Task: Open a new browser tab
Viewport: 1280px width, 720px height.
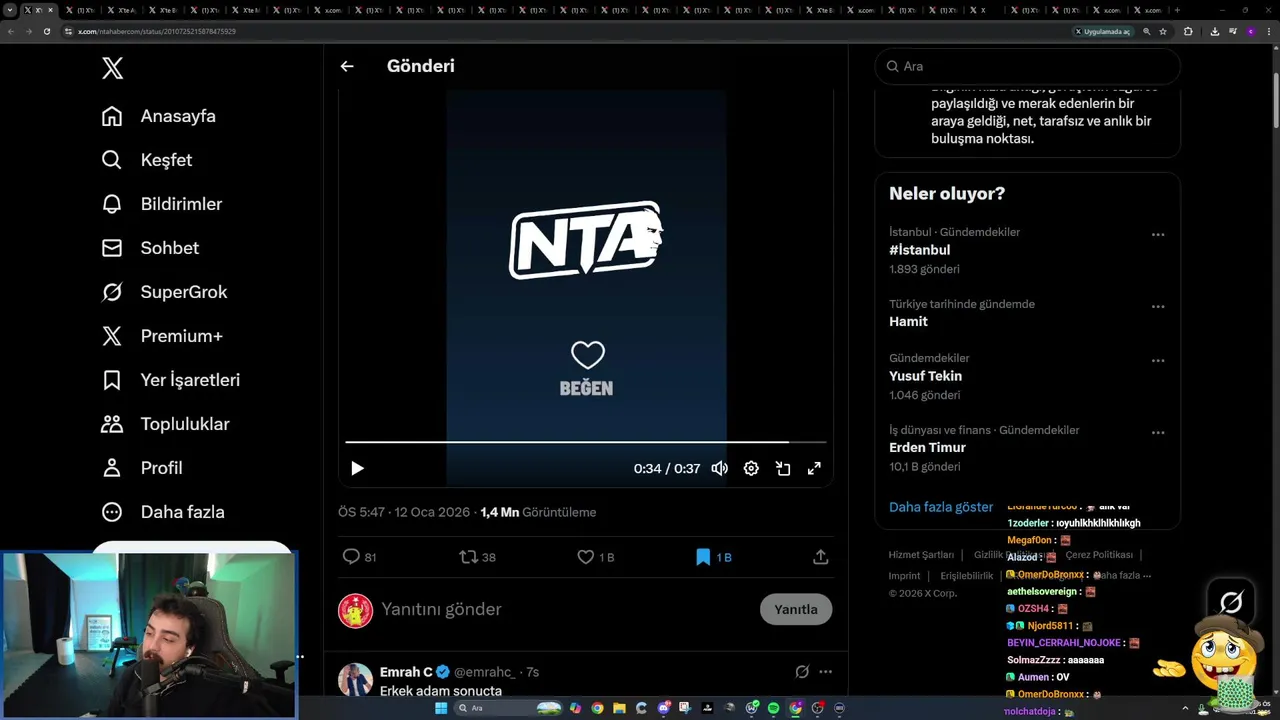Action: (x=1177, y=10)
